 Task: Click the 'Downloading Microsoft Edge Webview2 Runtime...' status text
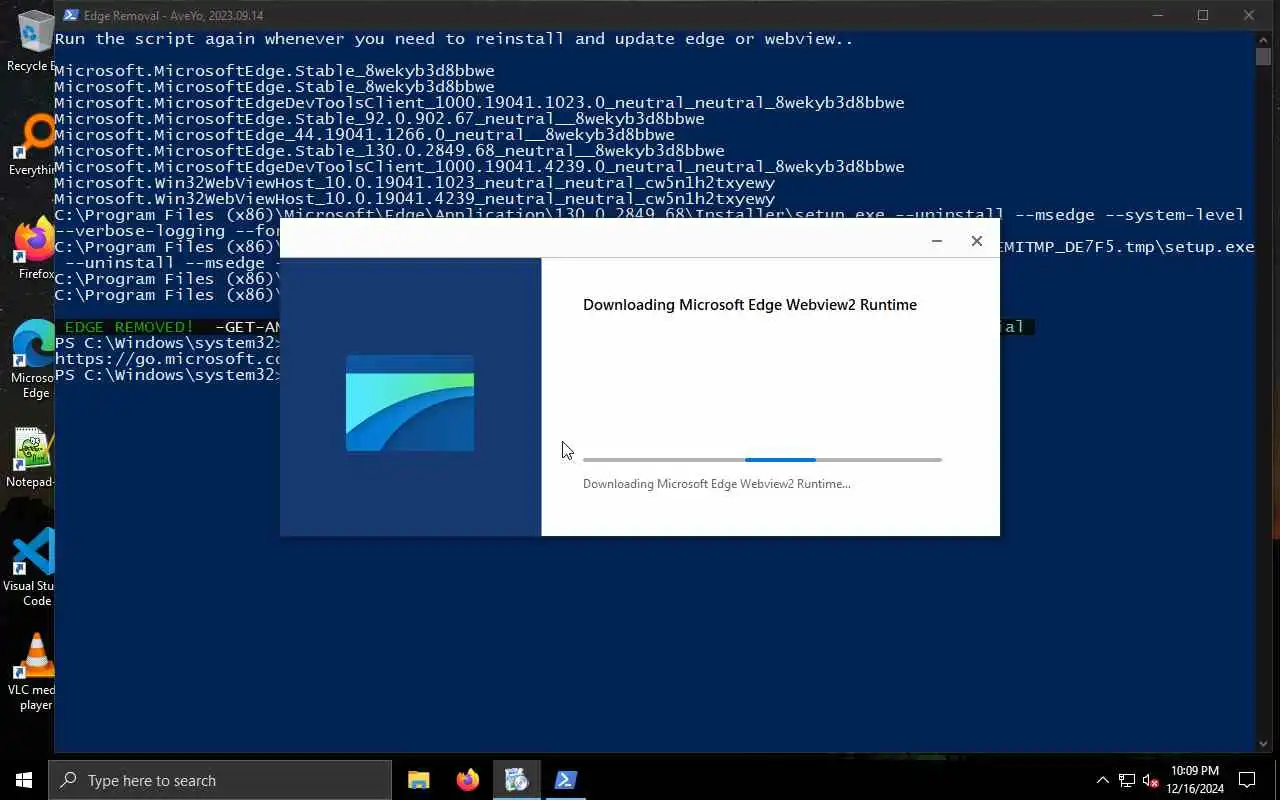[717, 484]
